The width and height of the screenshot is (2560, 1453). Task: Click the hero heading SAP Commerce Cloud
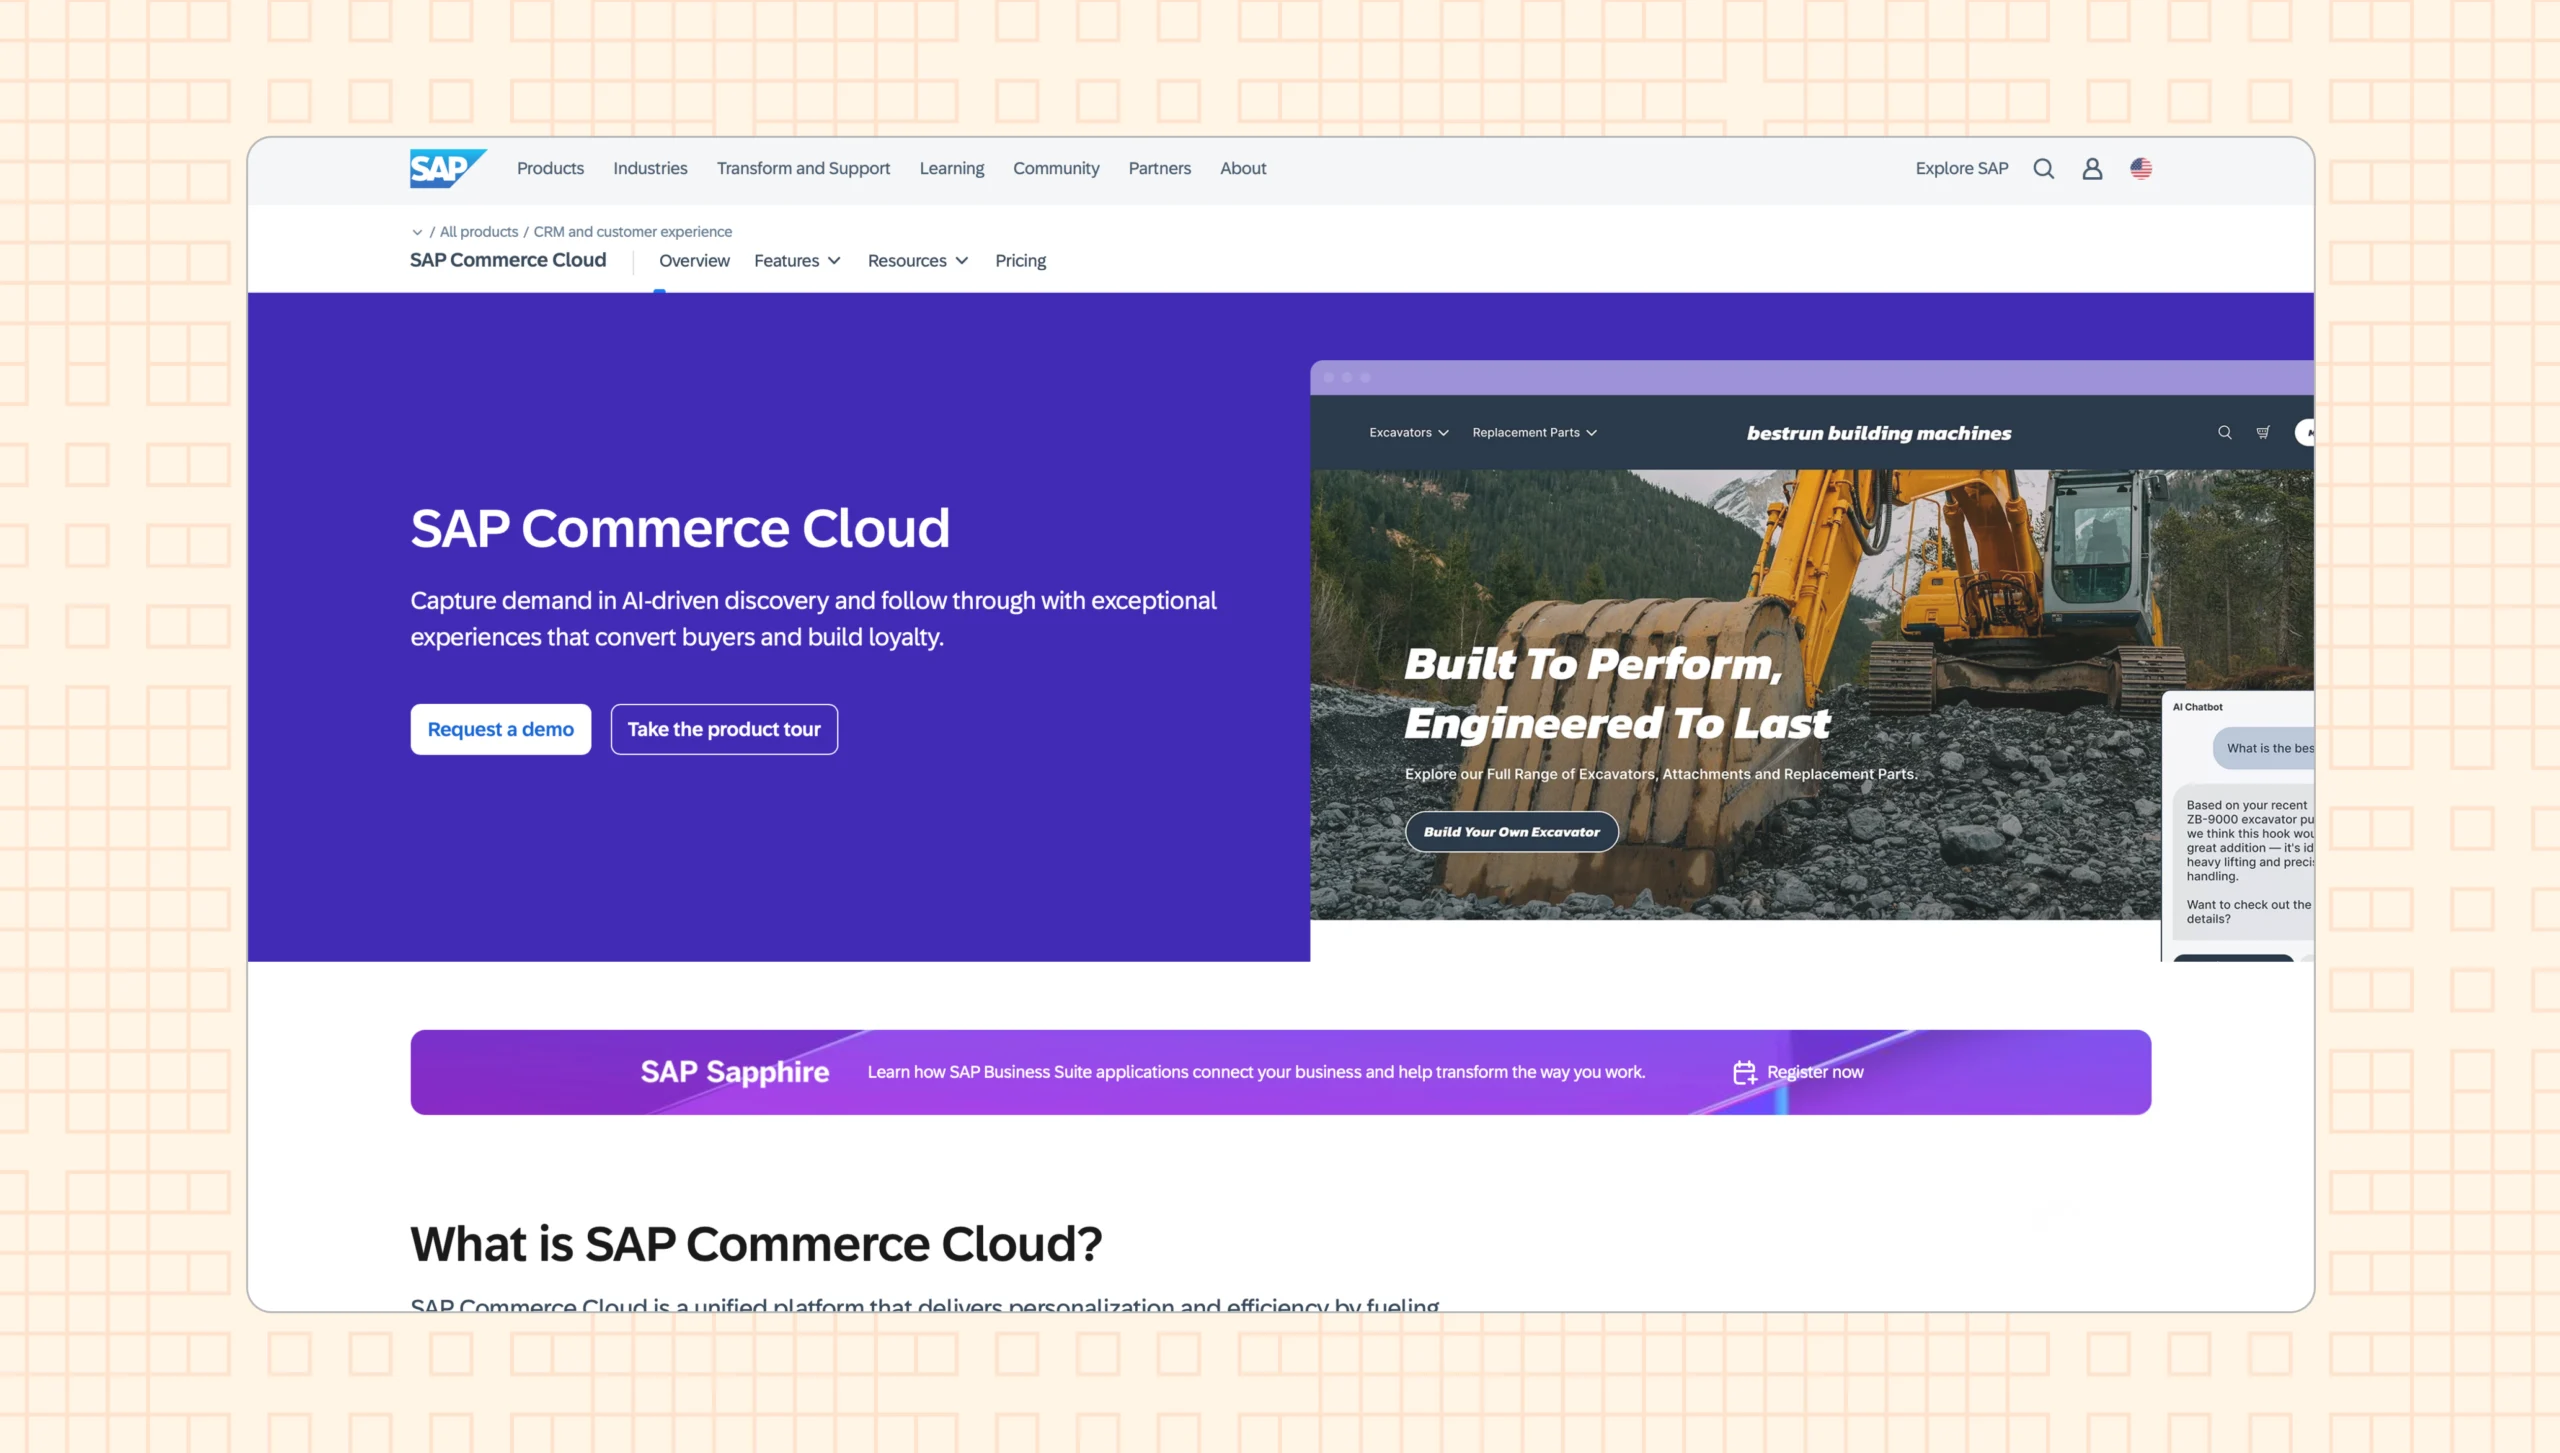coord(680,528)
